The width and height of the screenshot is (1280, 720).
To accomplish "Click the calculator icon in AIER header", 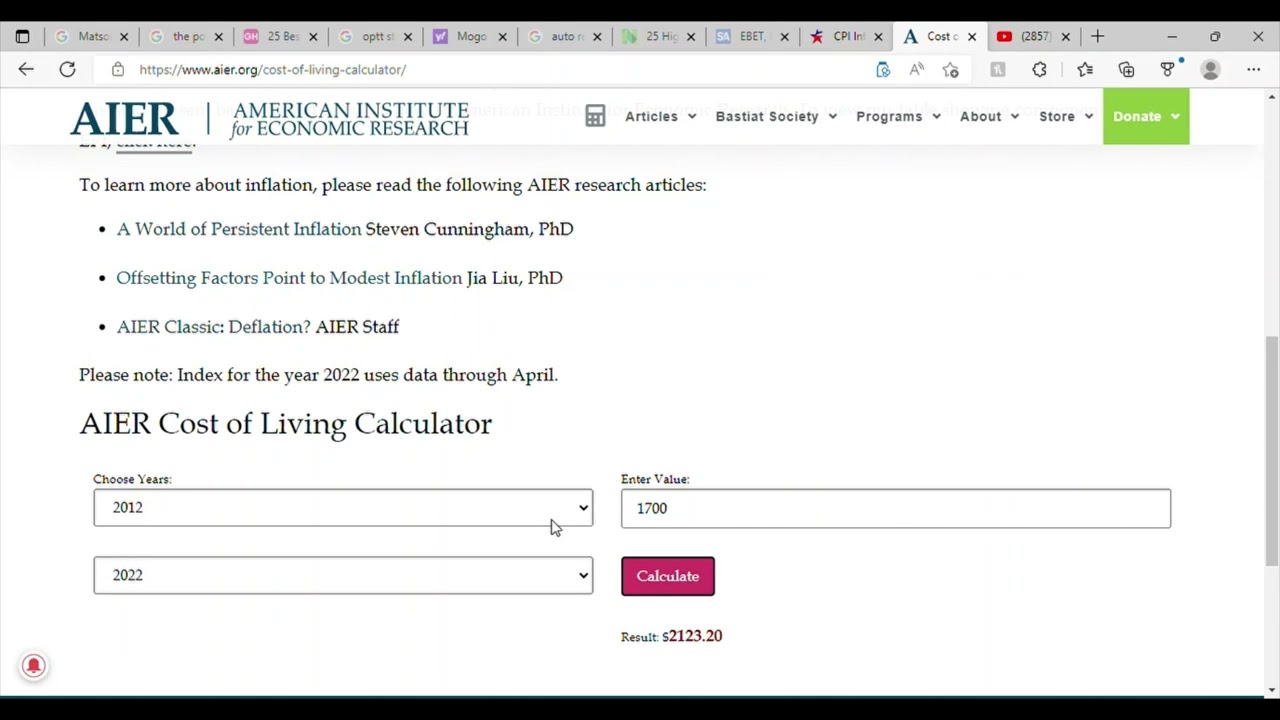I will [x=595, y=116].
